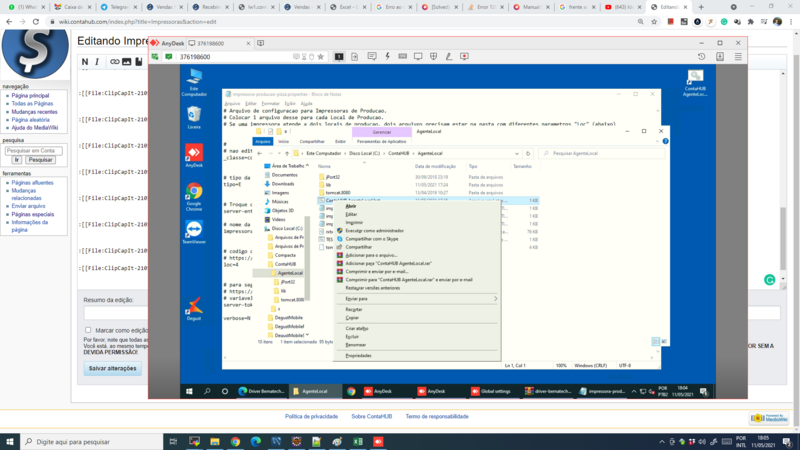Open the AnyDesk session history clock icon

click(702, 57)
